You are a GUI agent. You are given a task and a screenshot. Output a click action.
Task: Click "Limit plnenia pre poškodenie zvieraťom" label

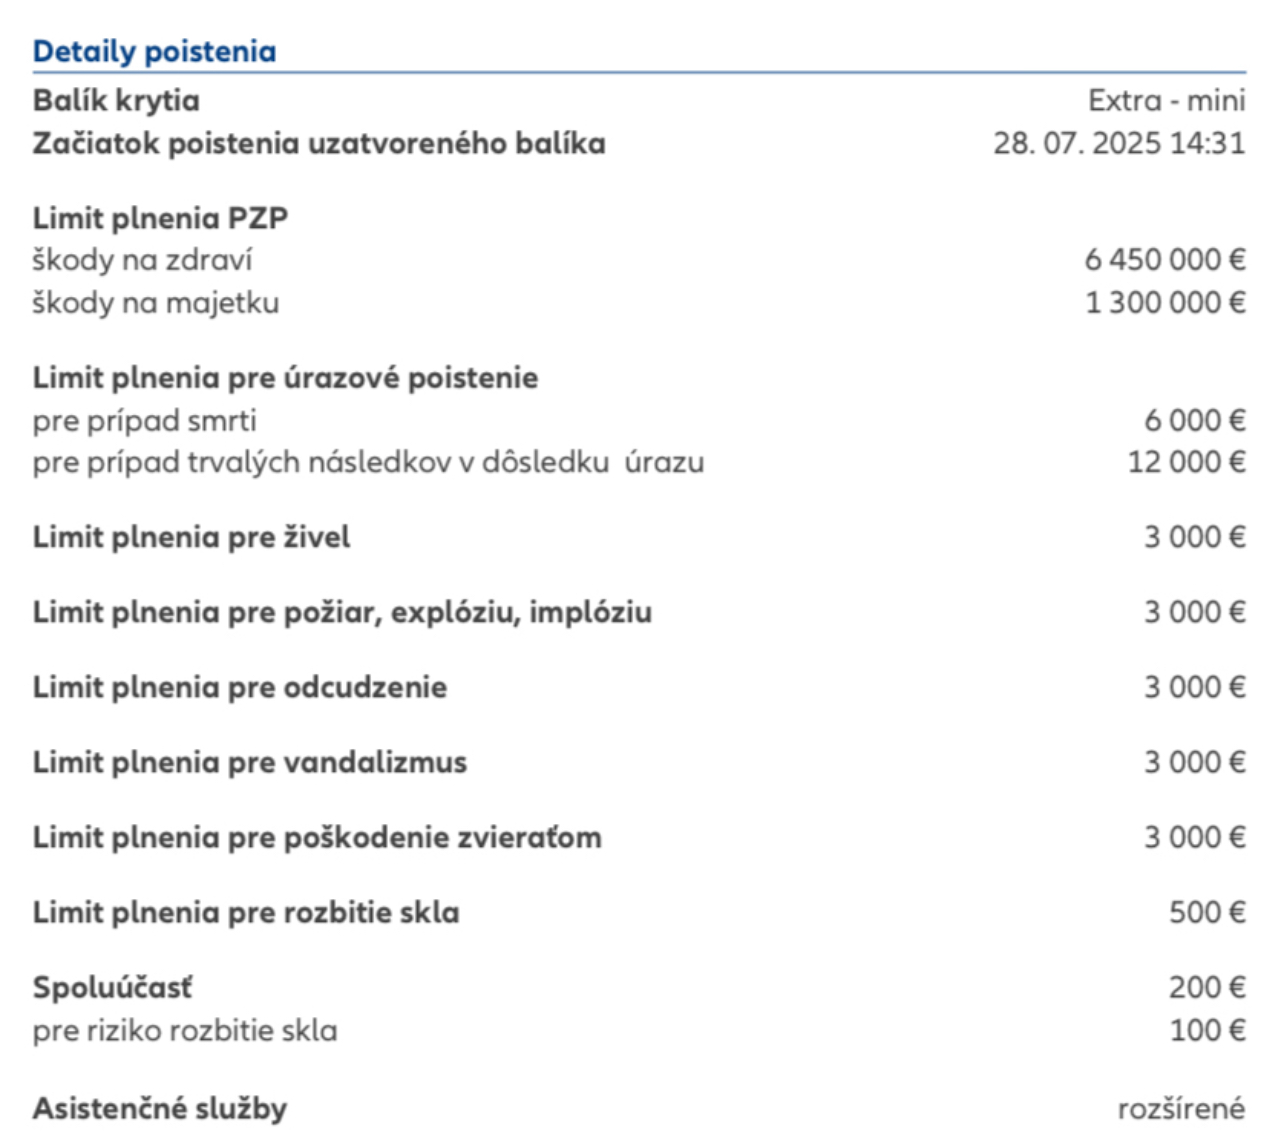[x=317, y=837]
